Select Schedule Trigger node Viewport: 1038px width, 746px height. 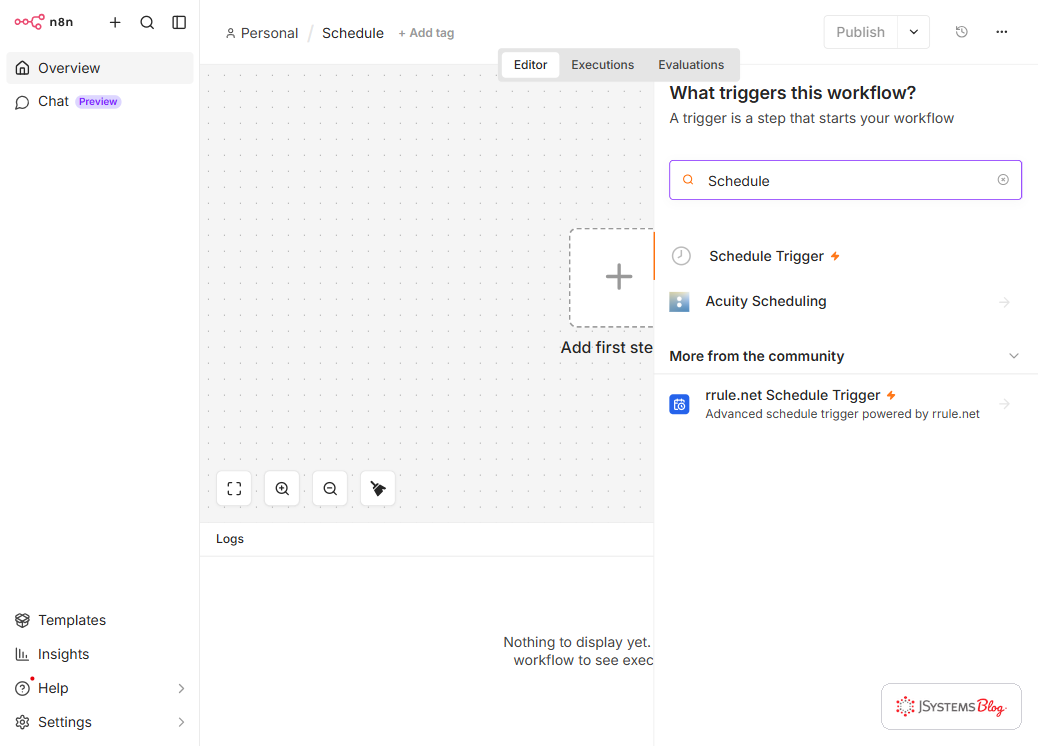pyautogui.click(x=845, y=256)
